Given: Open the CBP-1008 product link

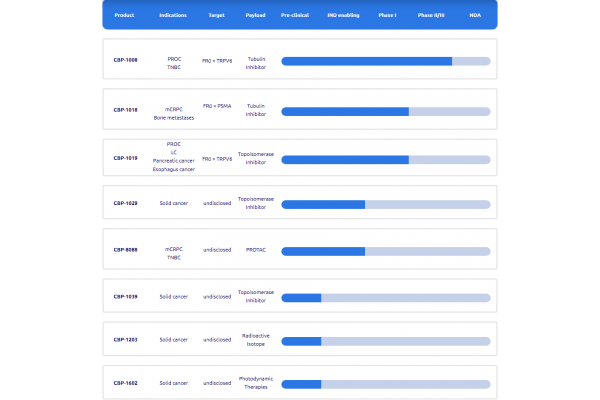Looking at the screenshot, I should coord(126,61).
